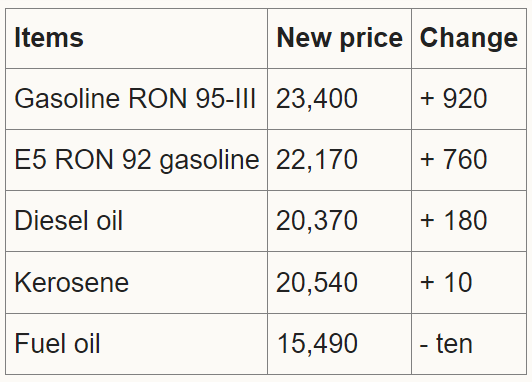
Task: Select the E5 RON 92 gasoline cell
Action: 136,160
